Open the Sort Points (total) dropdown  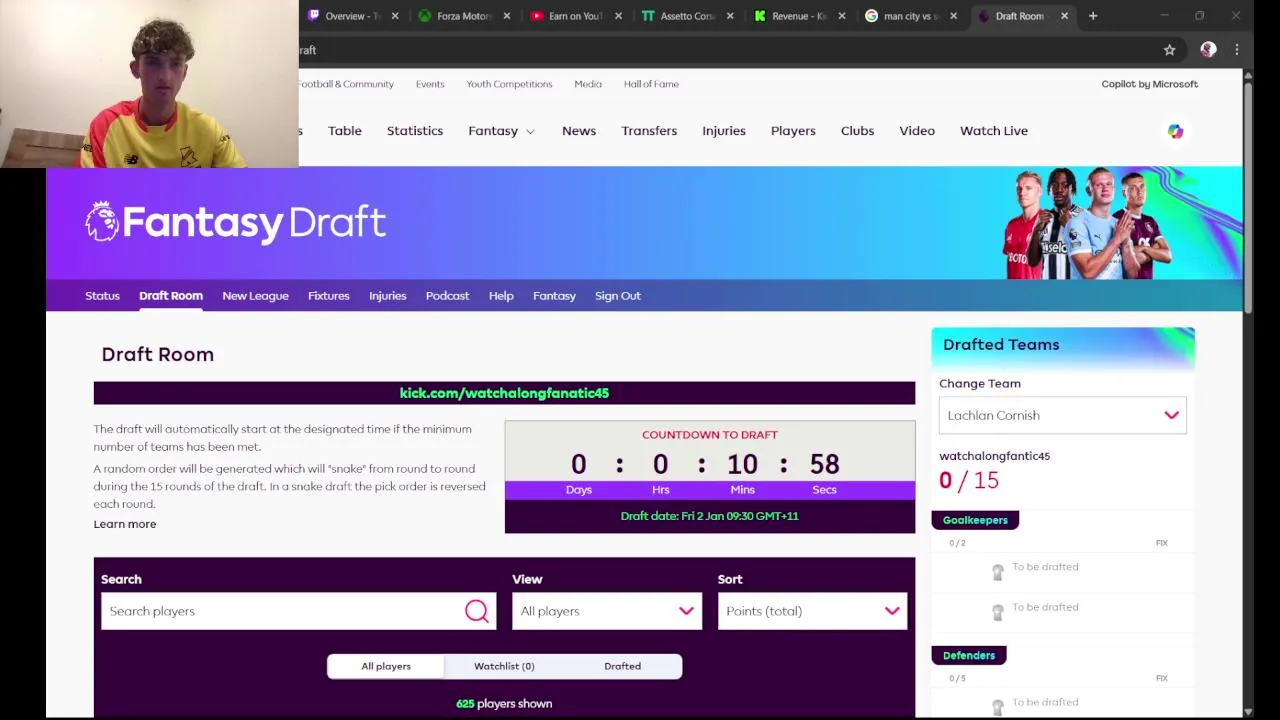(812, 611)
